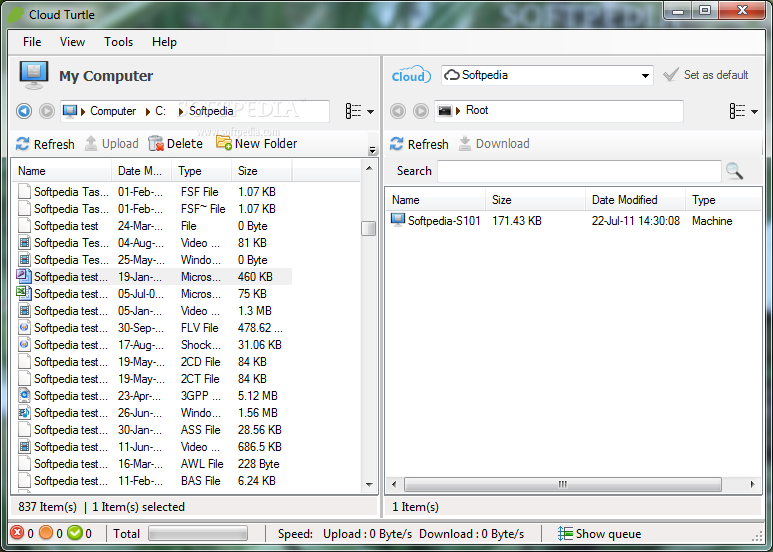Click the Excel icon of 75 KB file
The width and height of the screenshot is (773, 552).
coord(24,293)
